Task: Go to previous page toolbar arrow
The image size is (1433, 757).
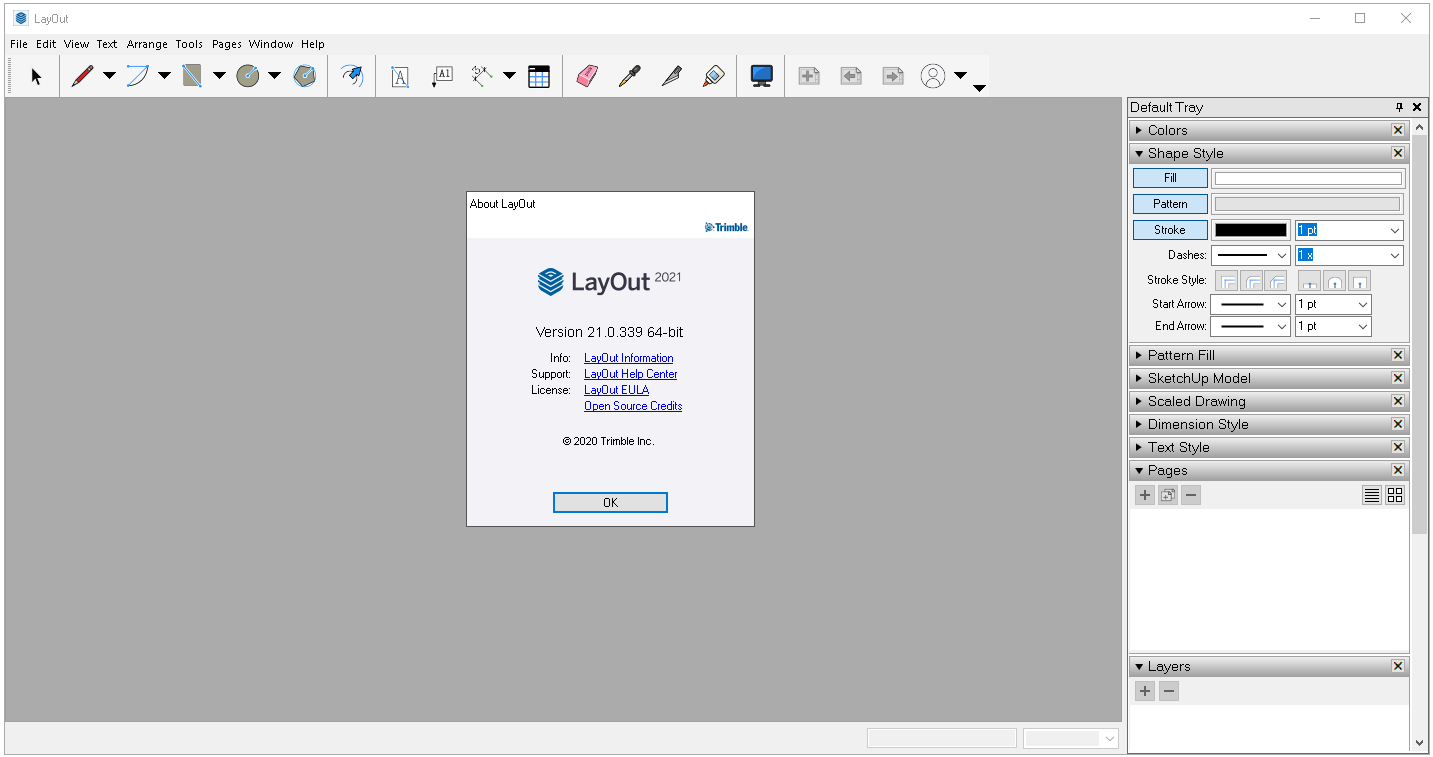Action: pos(851,76)
